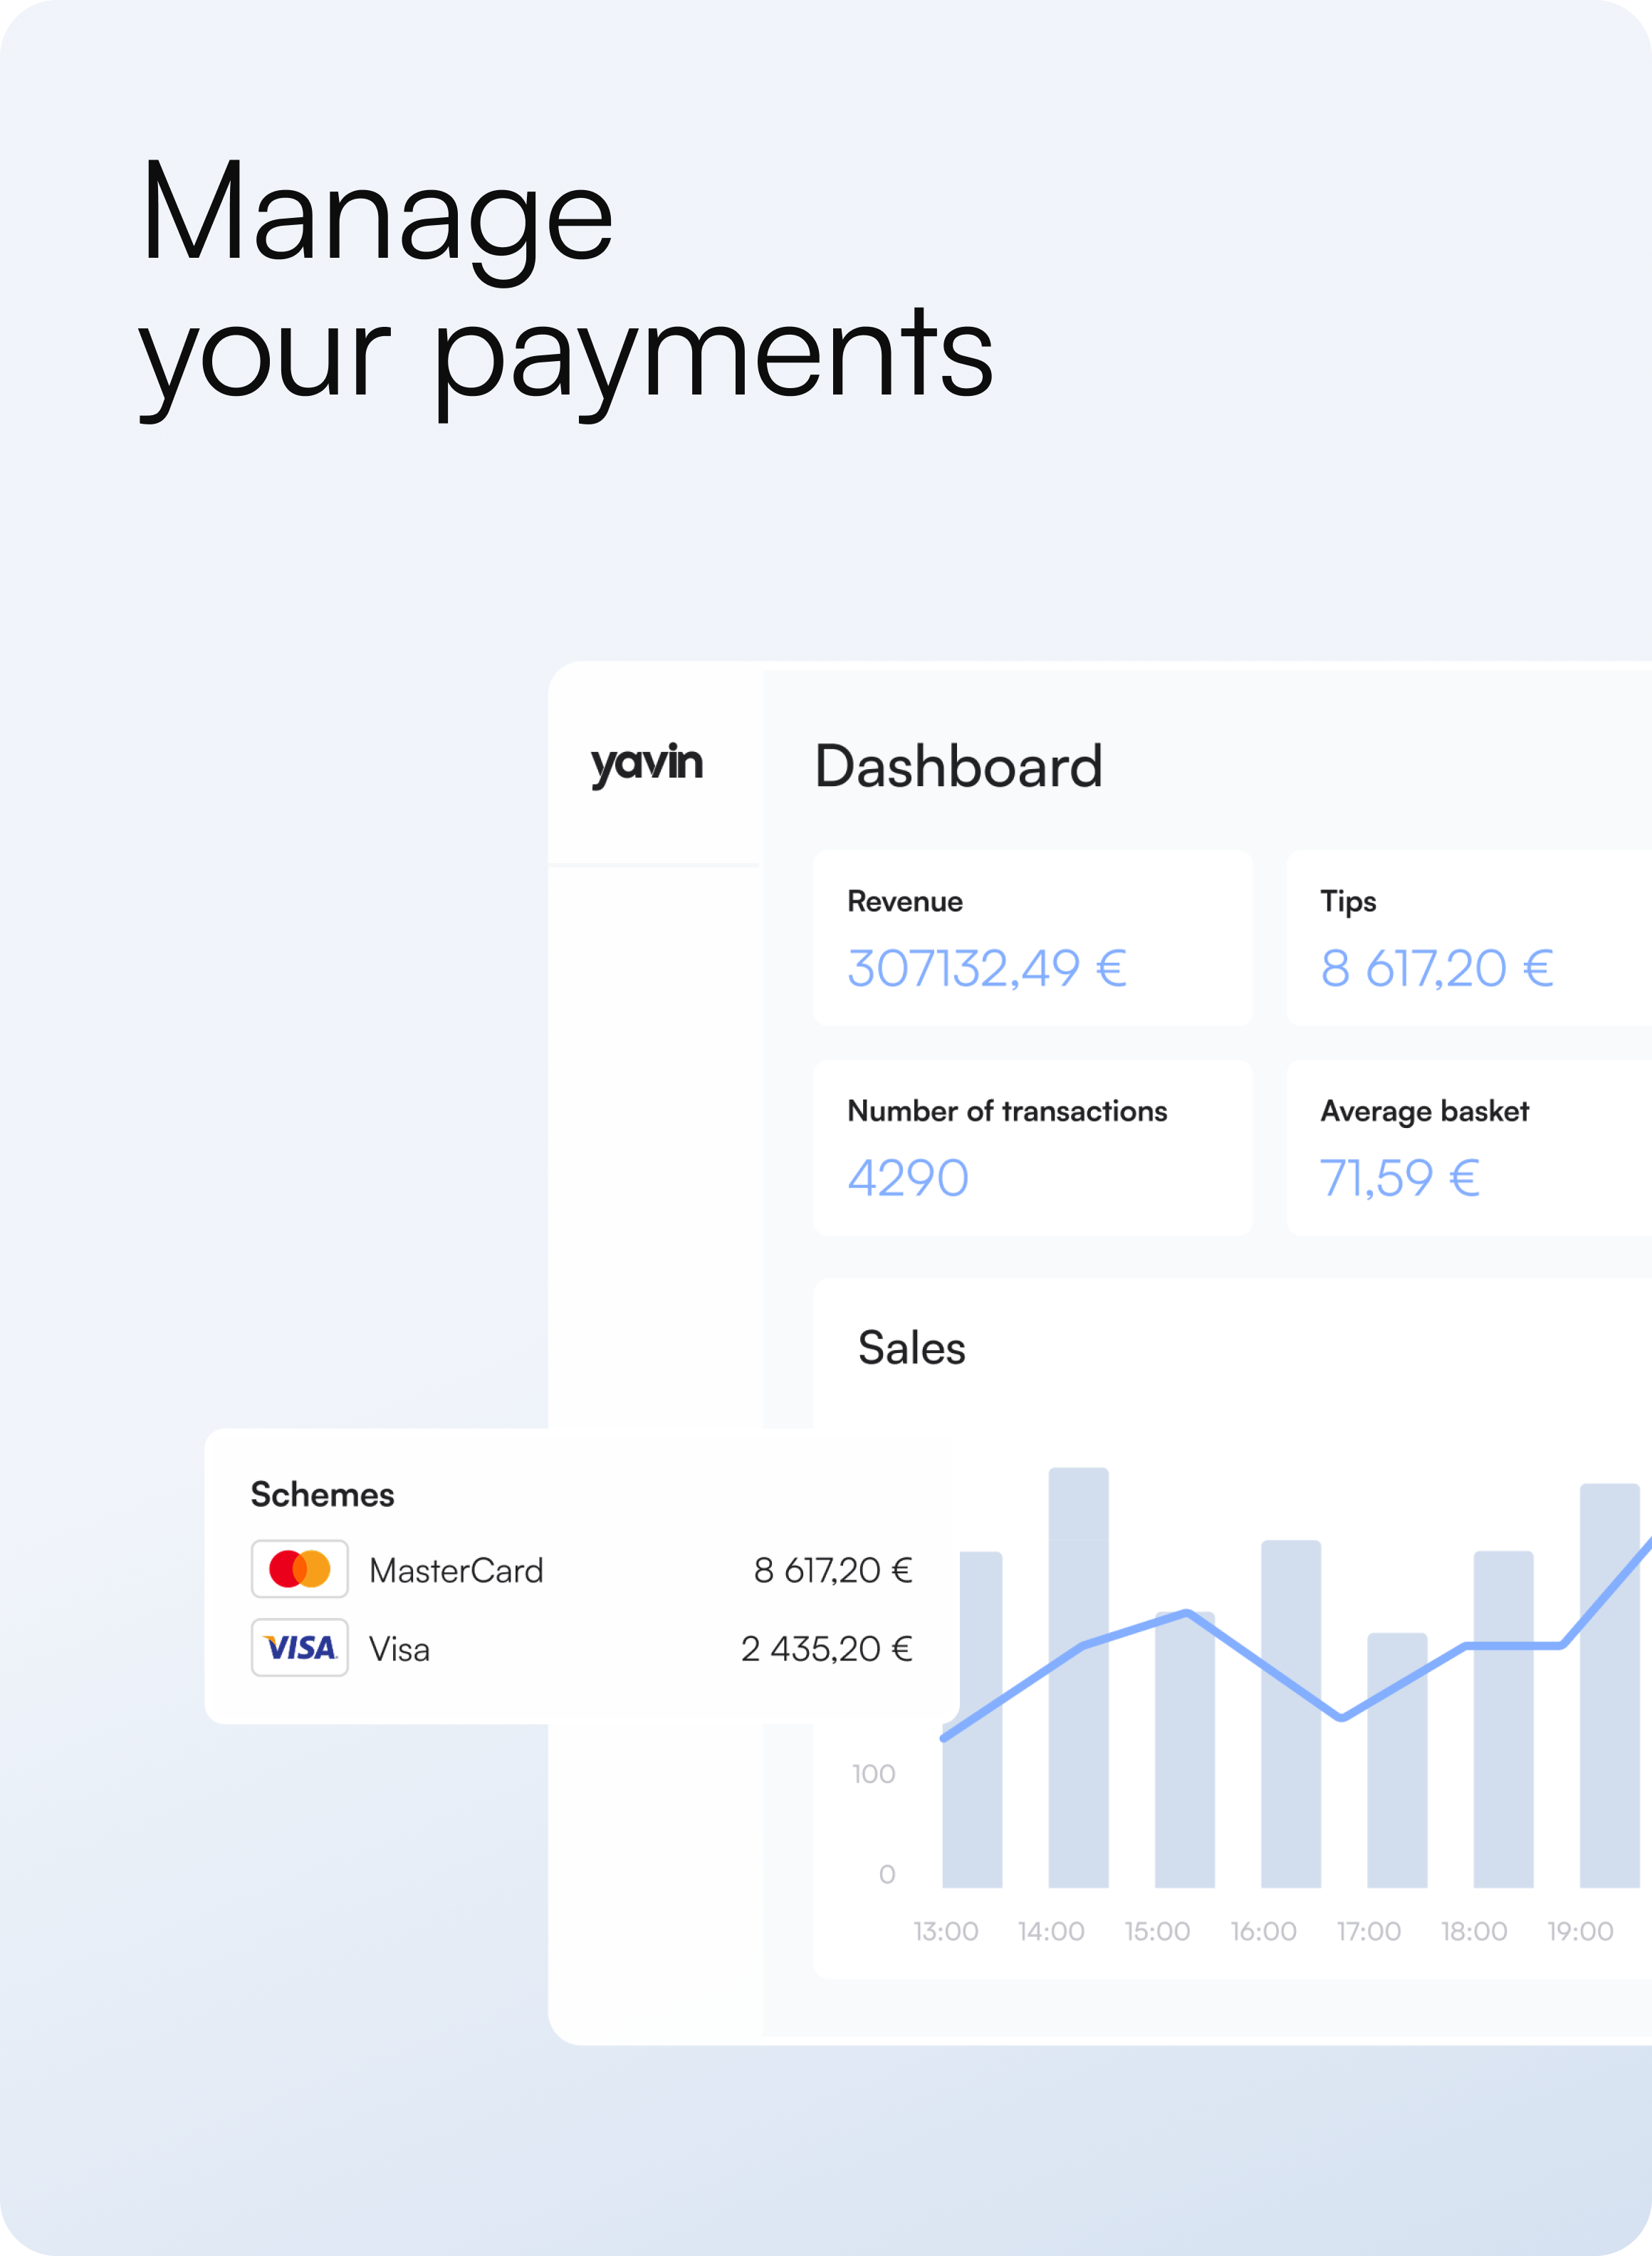Select the Number of transactions card
The height and width of the screenshot is (2256, 1652).
(1032, 1147)
